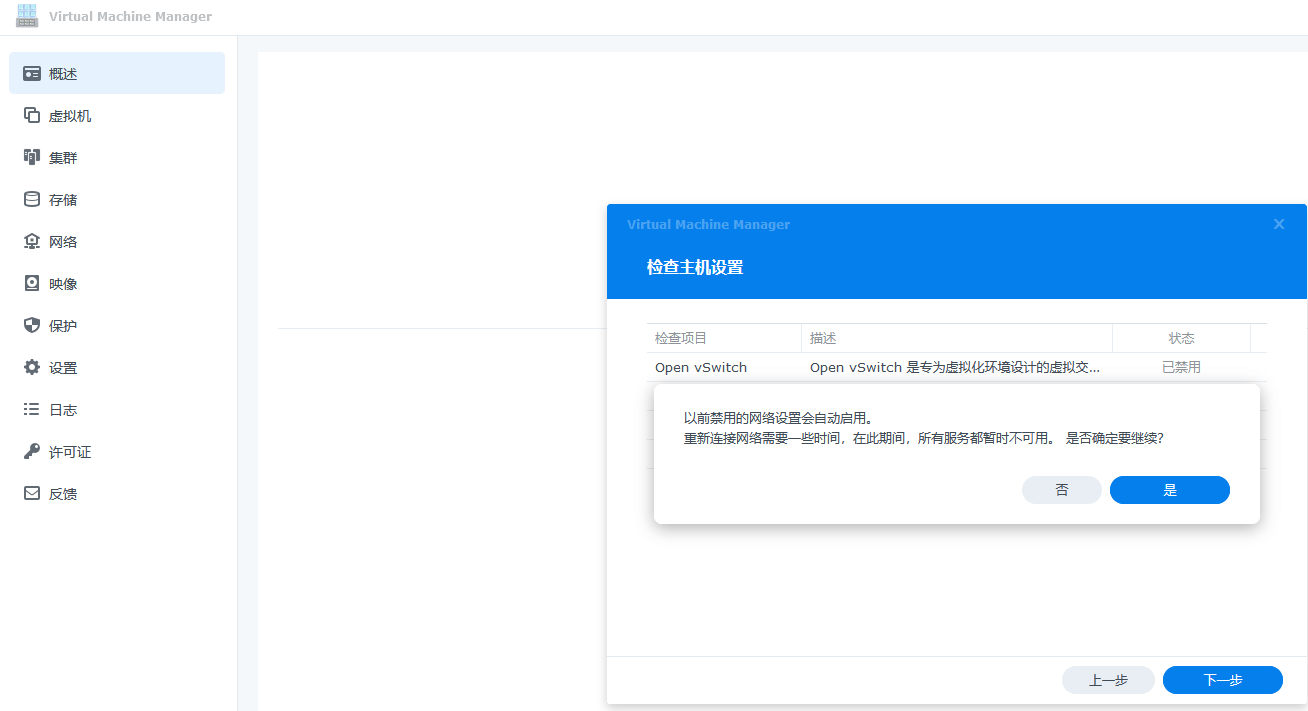This screenshot has height=711, width=1308.
Task: Click the 许可证 key icon
Action: (x=32, y=452)
